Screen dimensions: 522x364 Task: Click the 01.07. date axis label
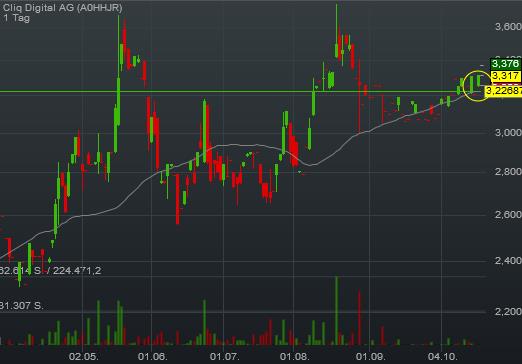pos(225,357)
